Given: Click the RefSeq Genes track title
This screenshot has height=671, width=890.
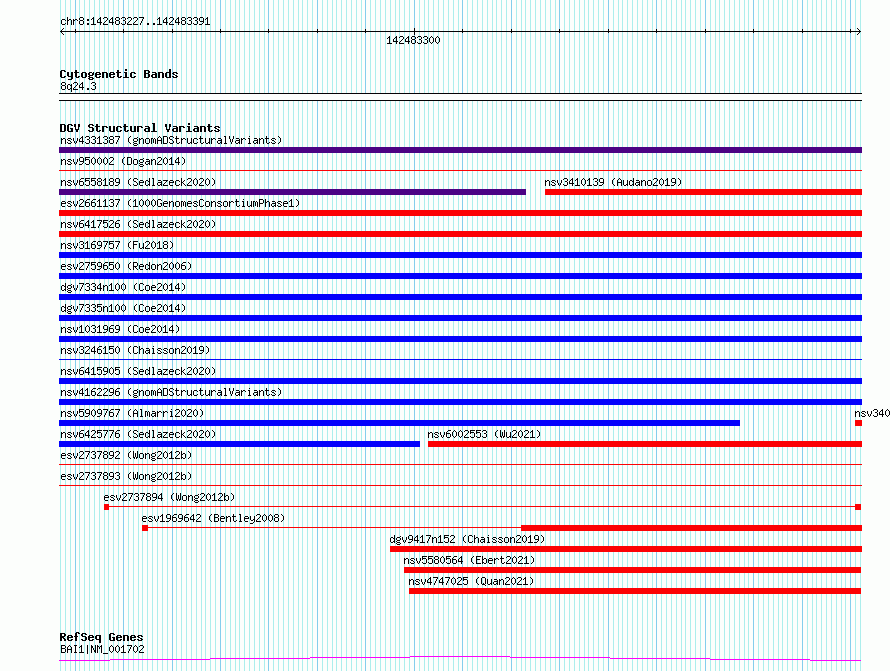Looking at the screenshot, I should tap(101, 637).
